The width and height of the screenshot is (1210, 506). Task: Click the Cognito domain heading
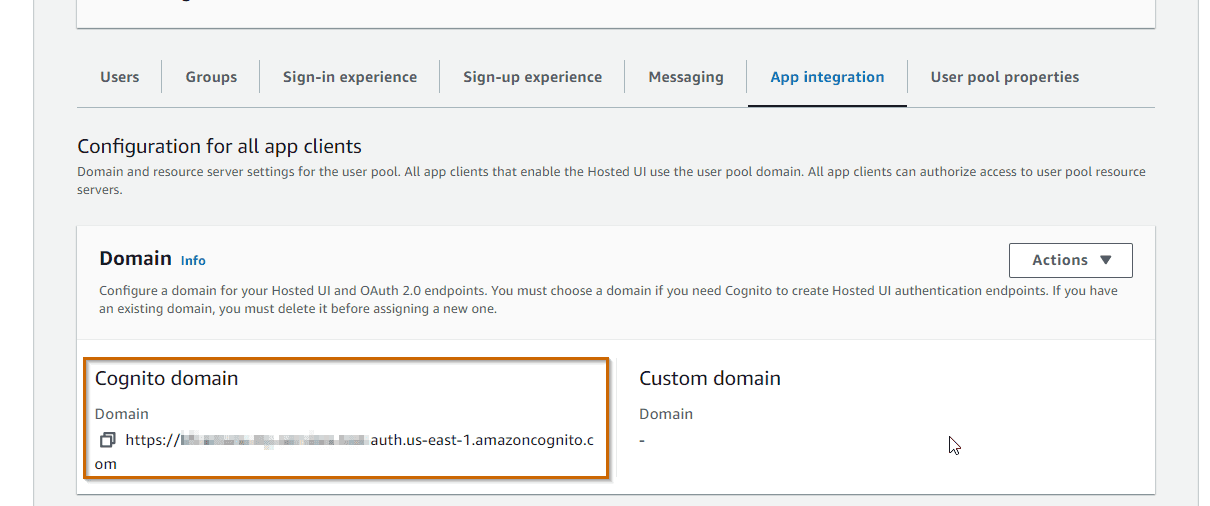click(166, 378)
